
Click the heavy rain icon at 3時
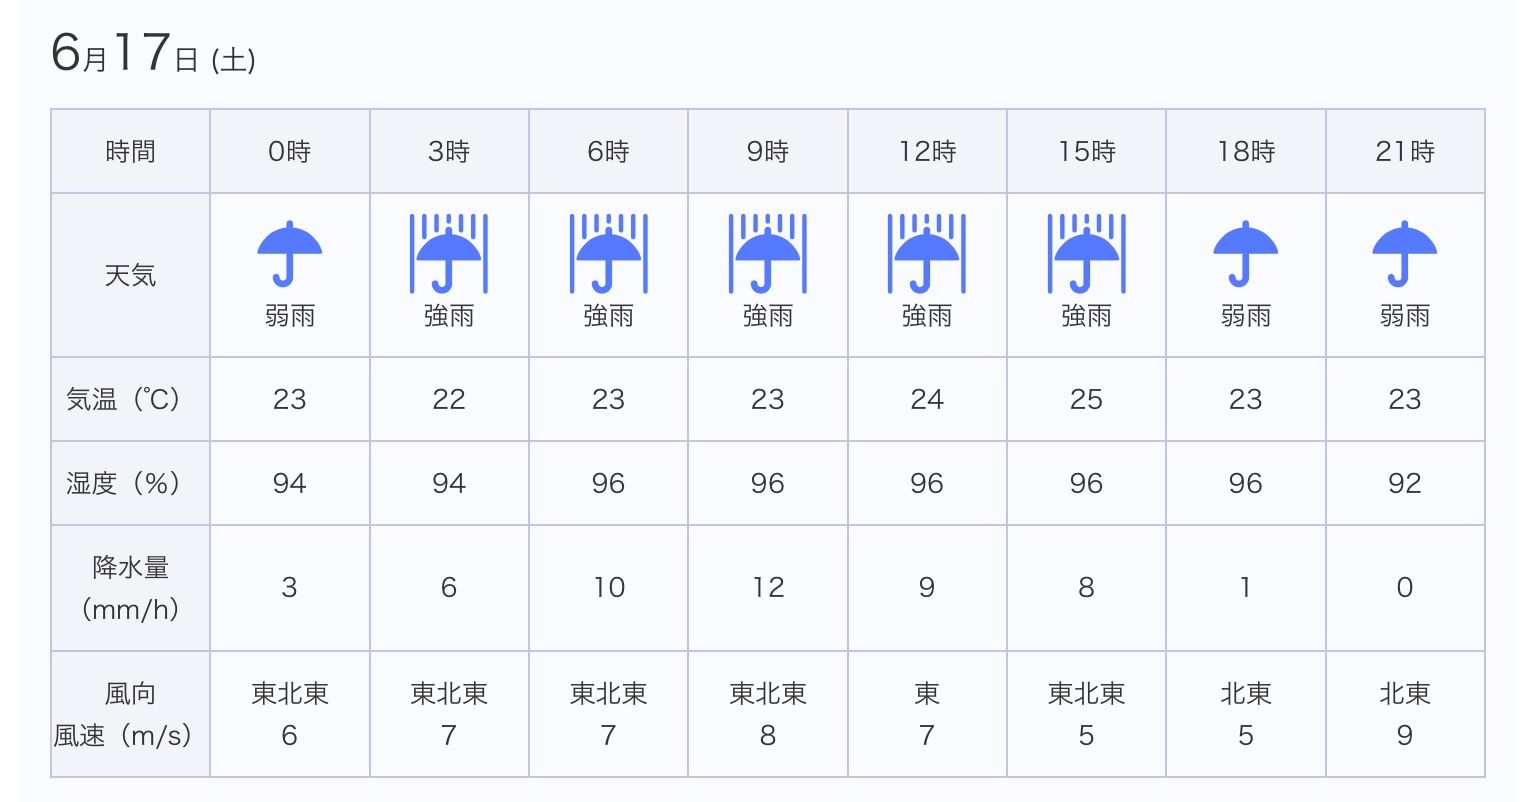[449, 253]
